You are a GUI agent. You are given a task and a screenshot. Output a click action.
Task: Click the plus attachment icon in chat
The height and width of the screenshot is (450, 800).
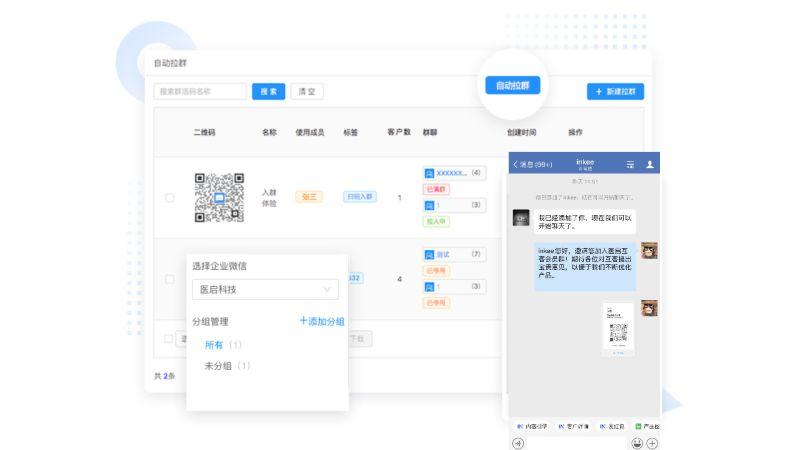[x=652, y=443]
